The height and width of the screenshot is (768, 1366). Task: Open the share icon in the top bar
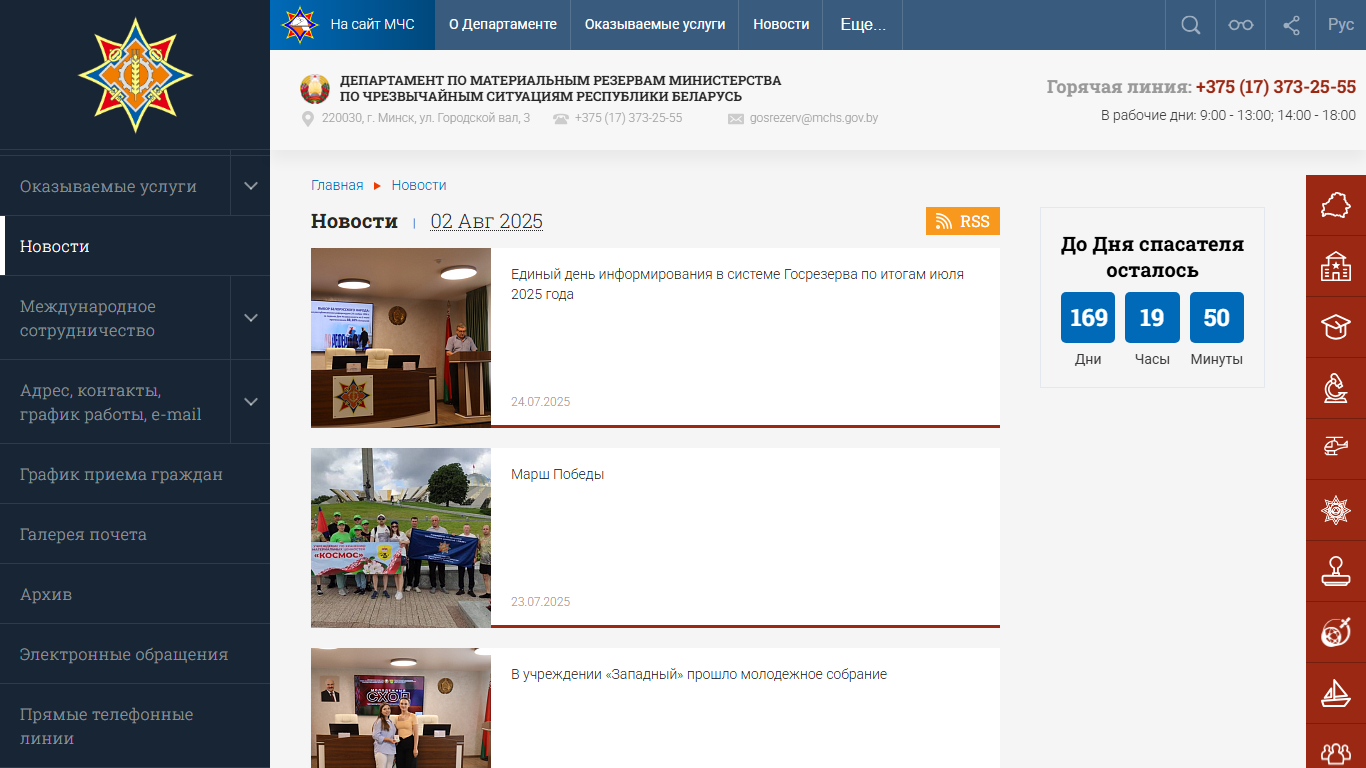[x=1291, y=25]
